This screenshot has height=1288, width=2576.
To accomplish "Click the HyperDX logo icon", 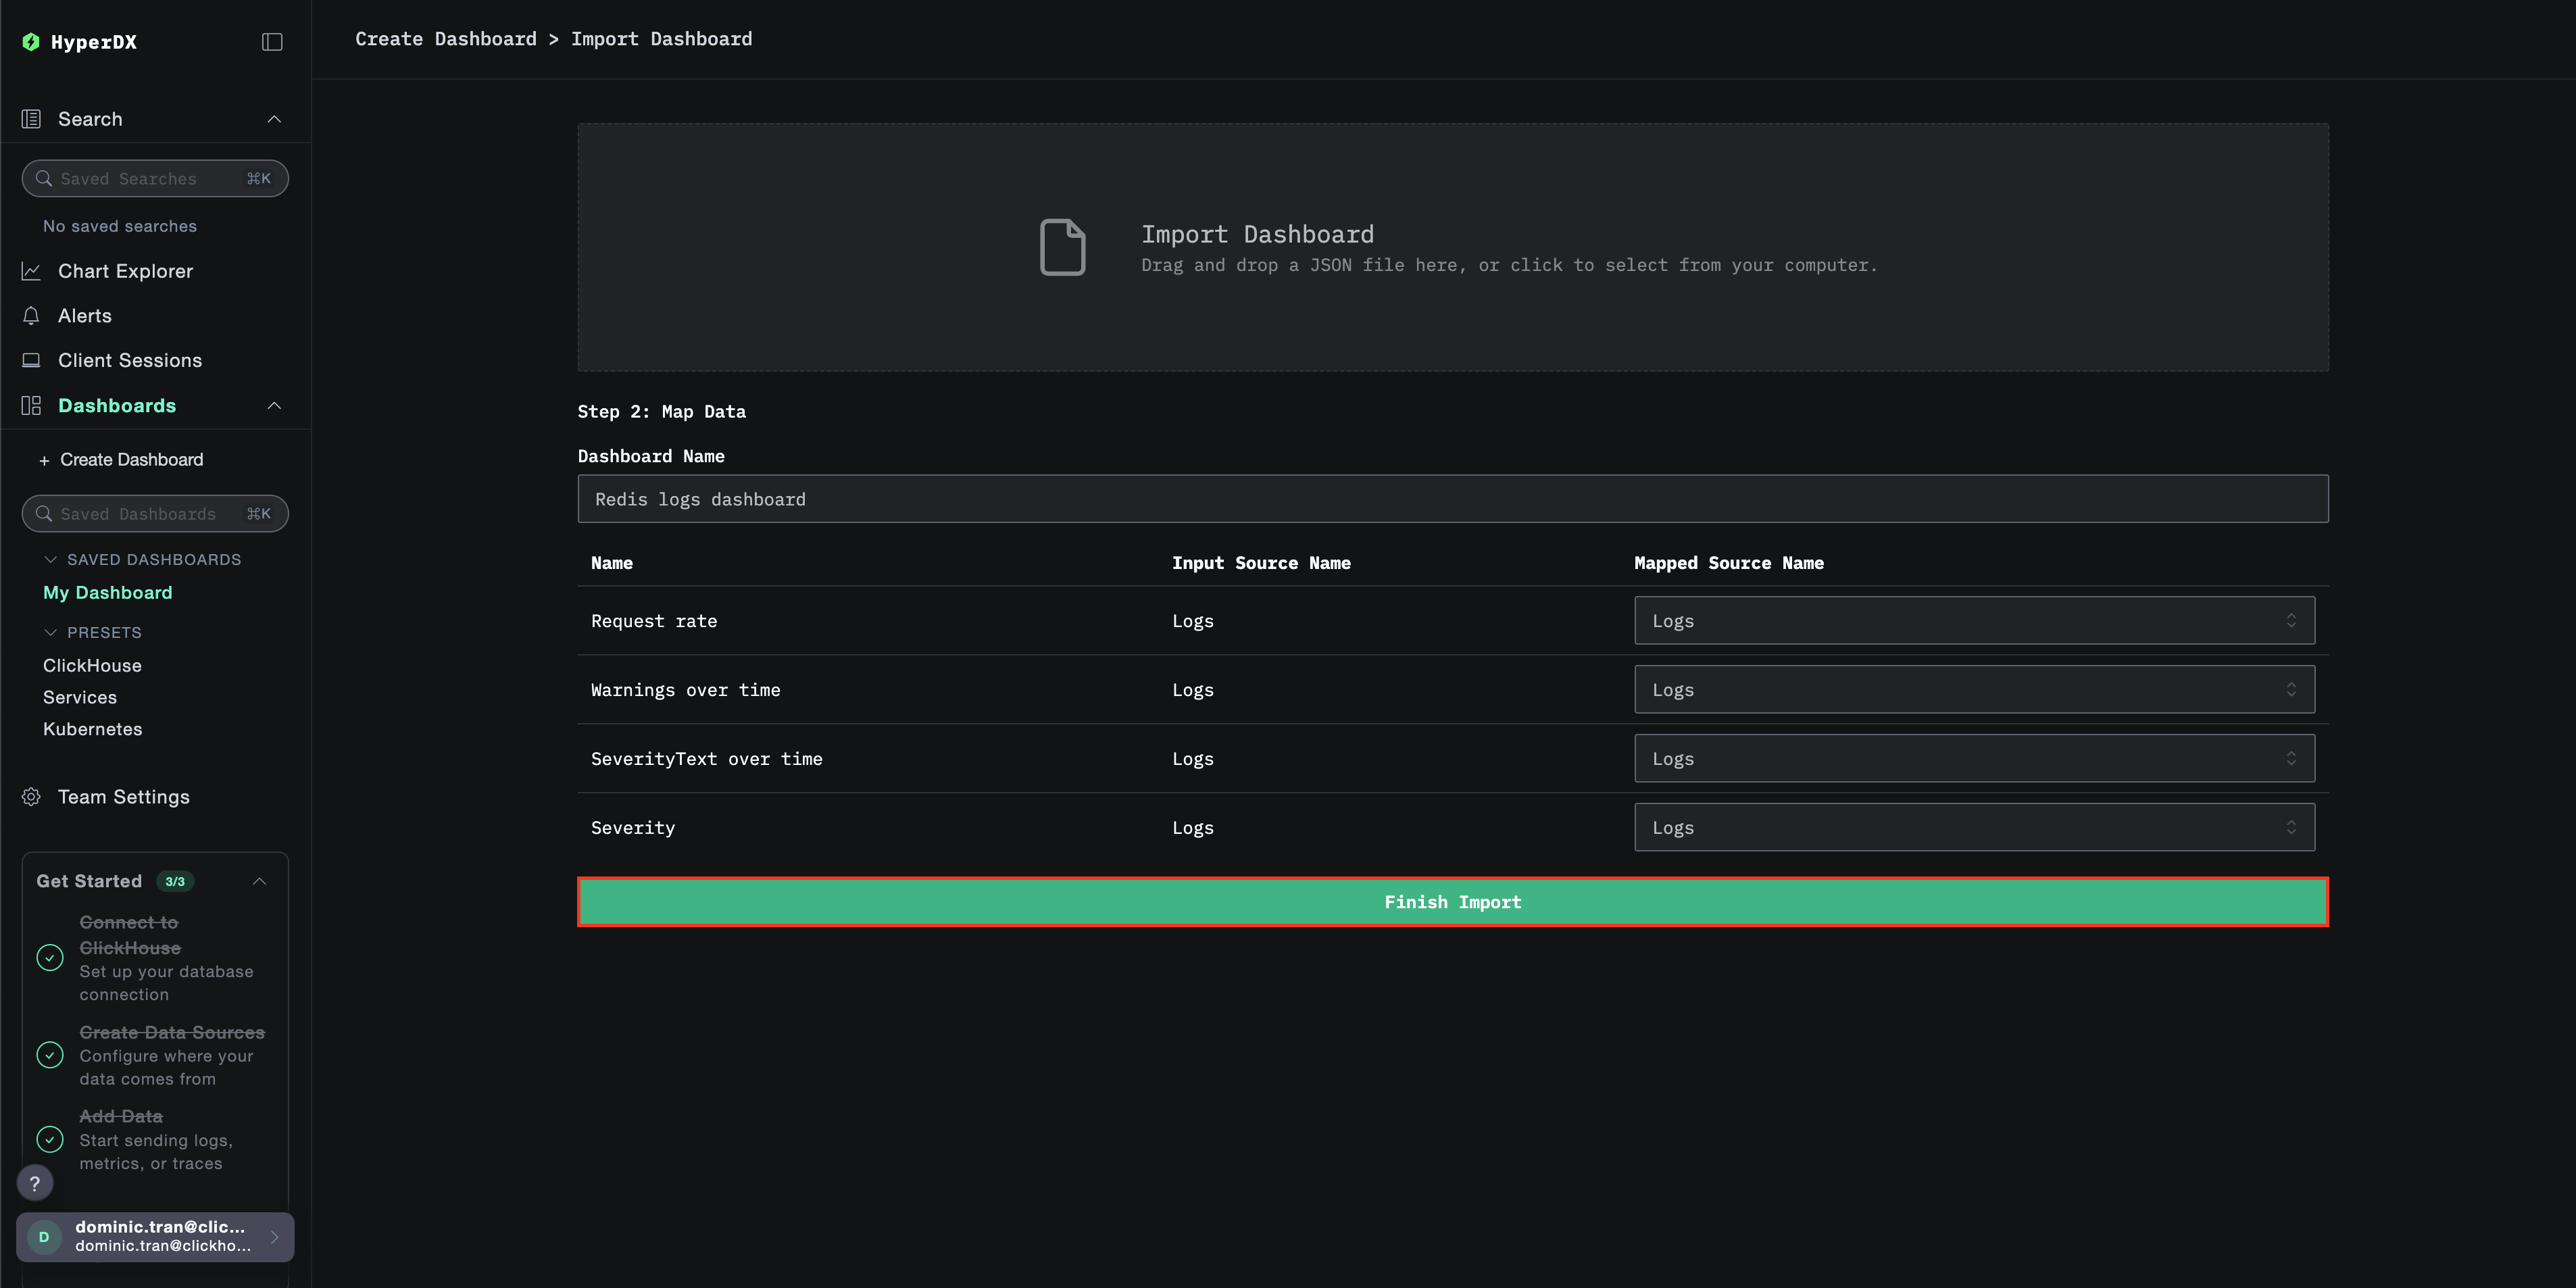I will pos(31,42).
